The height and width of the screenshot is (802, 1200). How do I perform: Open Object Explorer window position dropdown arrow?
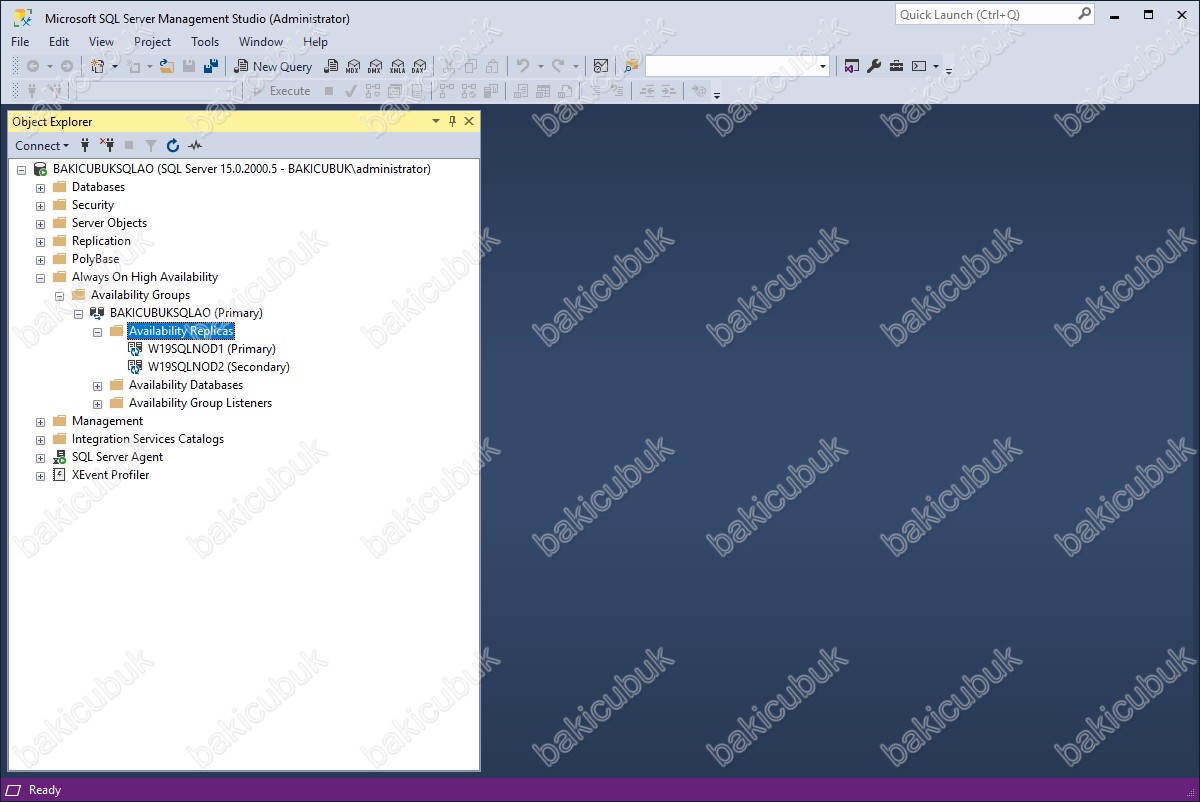(x=436, y=121)
